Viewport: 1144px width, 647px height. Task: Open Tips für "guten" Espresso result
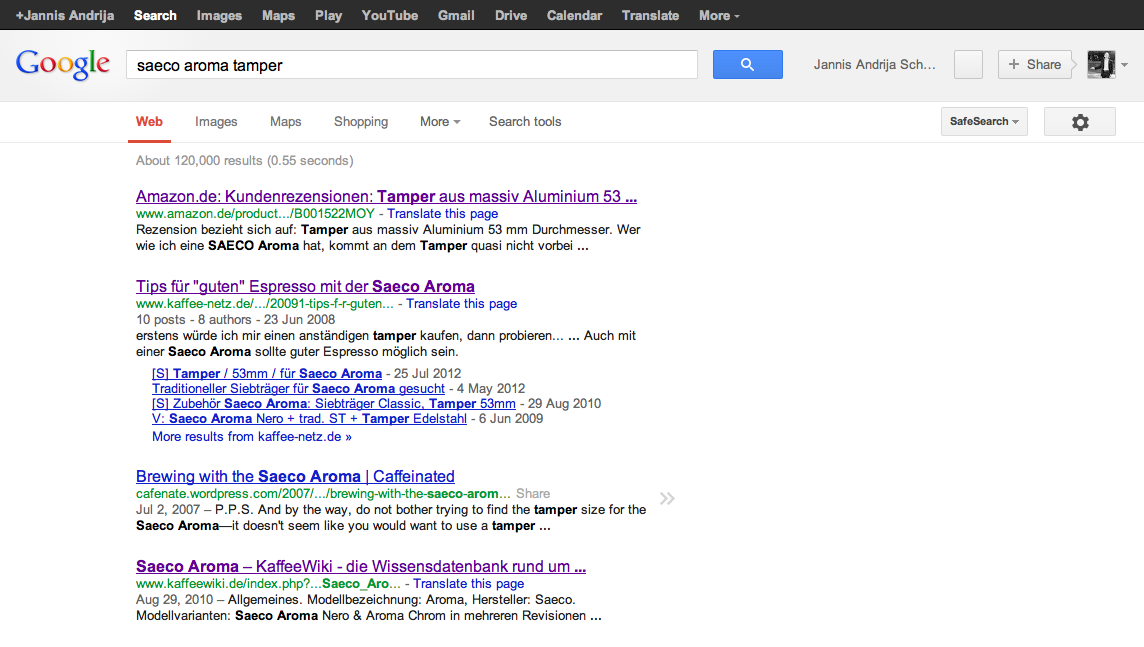[x=305, y=287]
